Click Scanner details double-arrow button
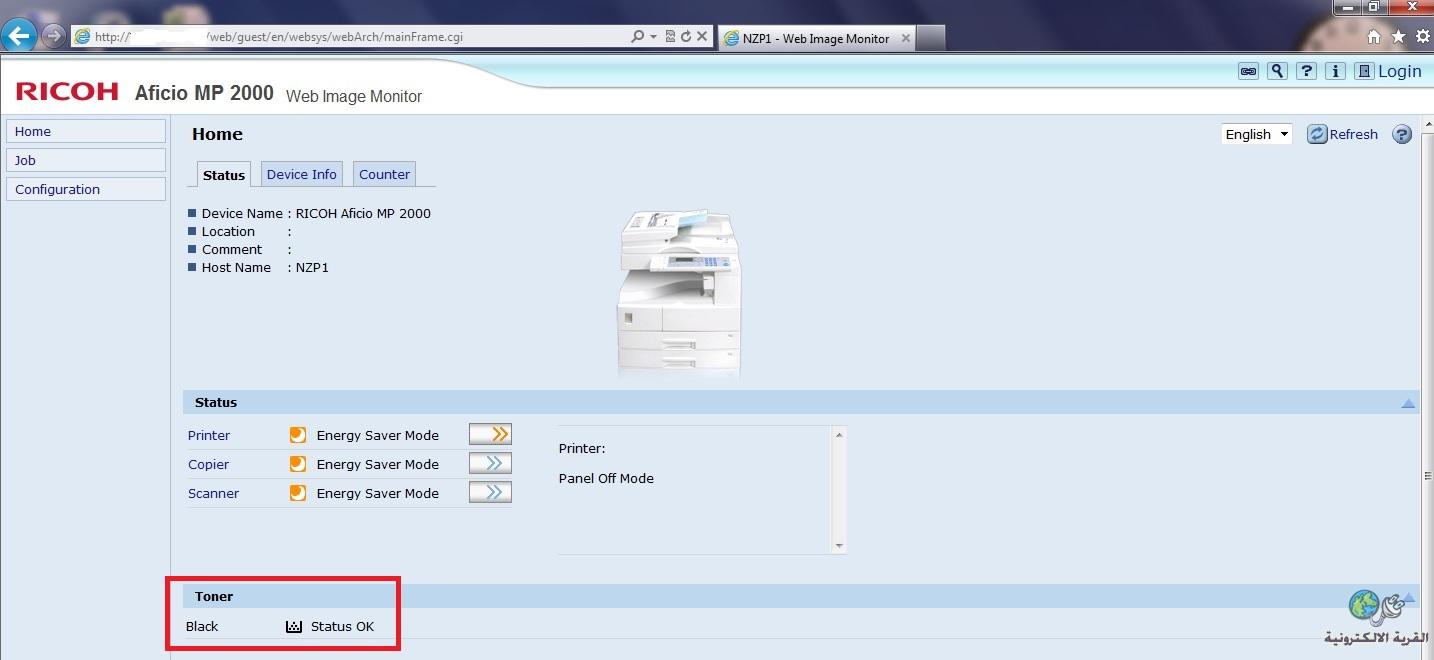 (490, 492)
